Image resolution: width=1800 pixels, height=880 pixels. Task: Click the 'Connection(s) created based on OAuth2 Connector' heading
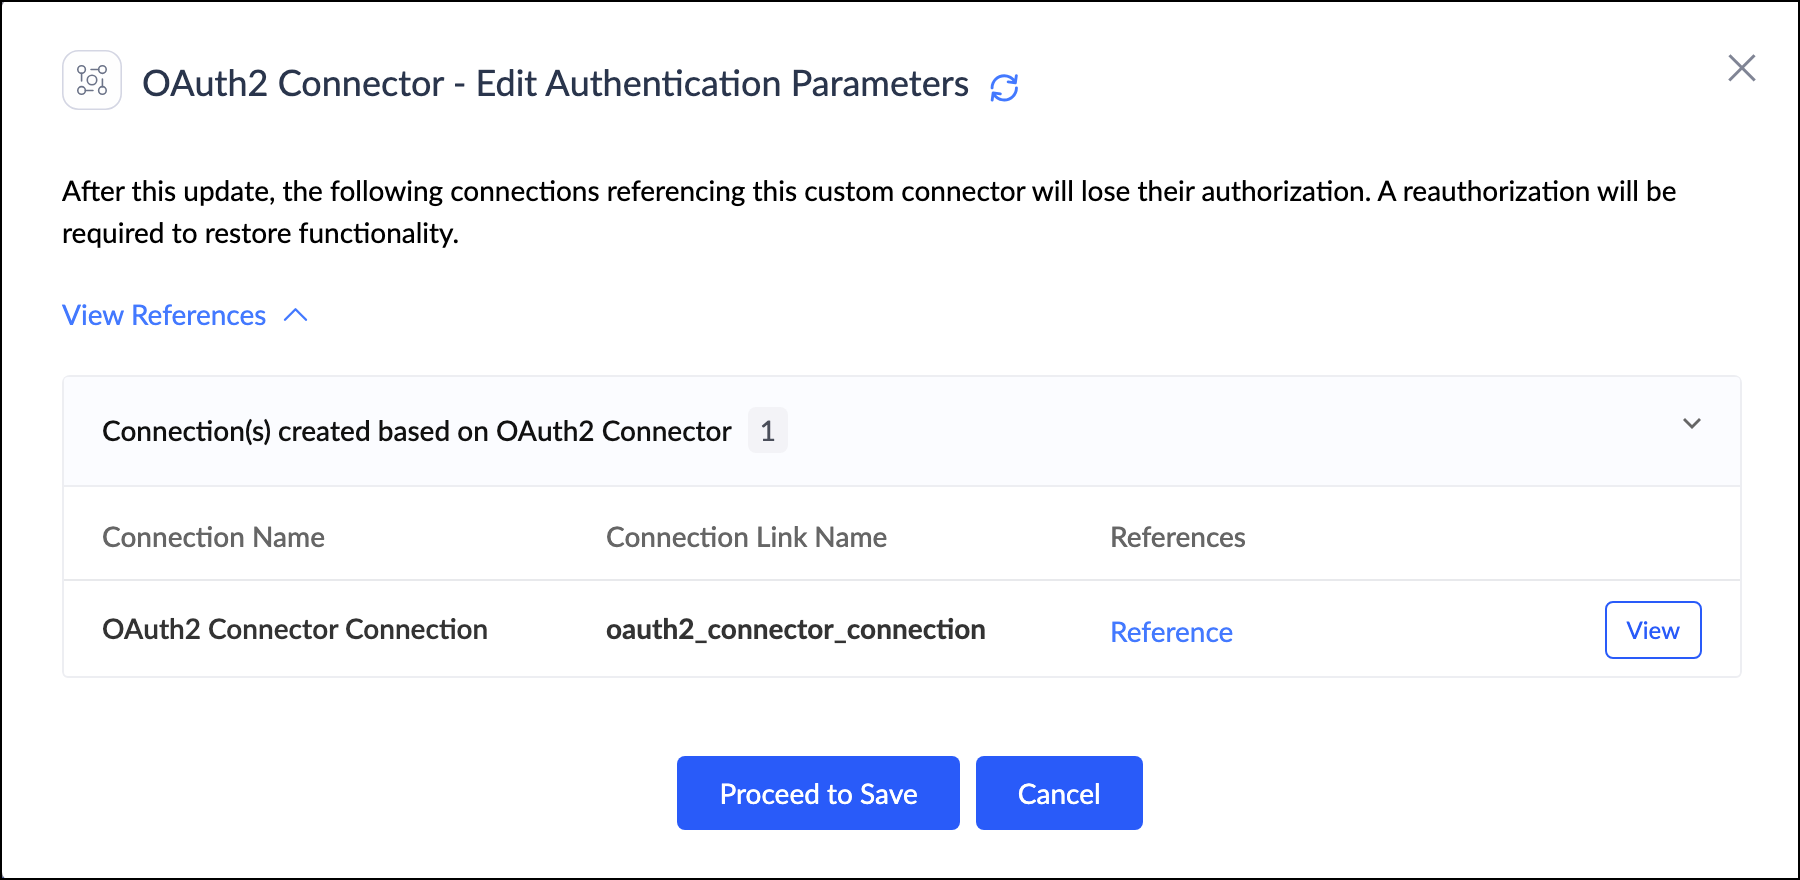point(416,431)
